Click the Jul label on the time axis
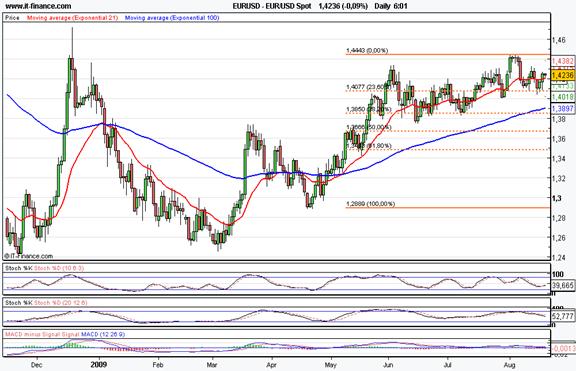This screenshot has height=371, width=576. 447,365
